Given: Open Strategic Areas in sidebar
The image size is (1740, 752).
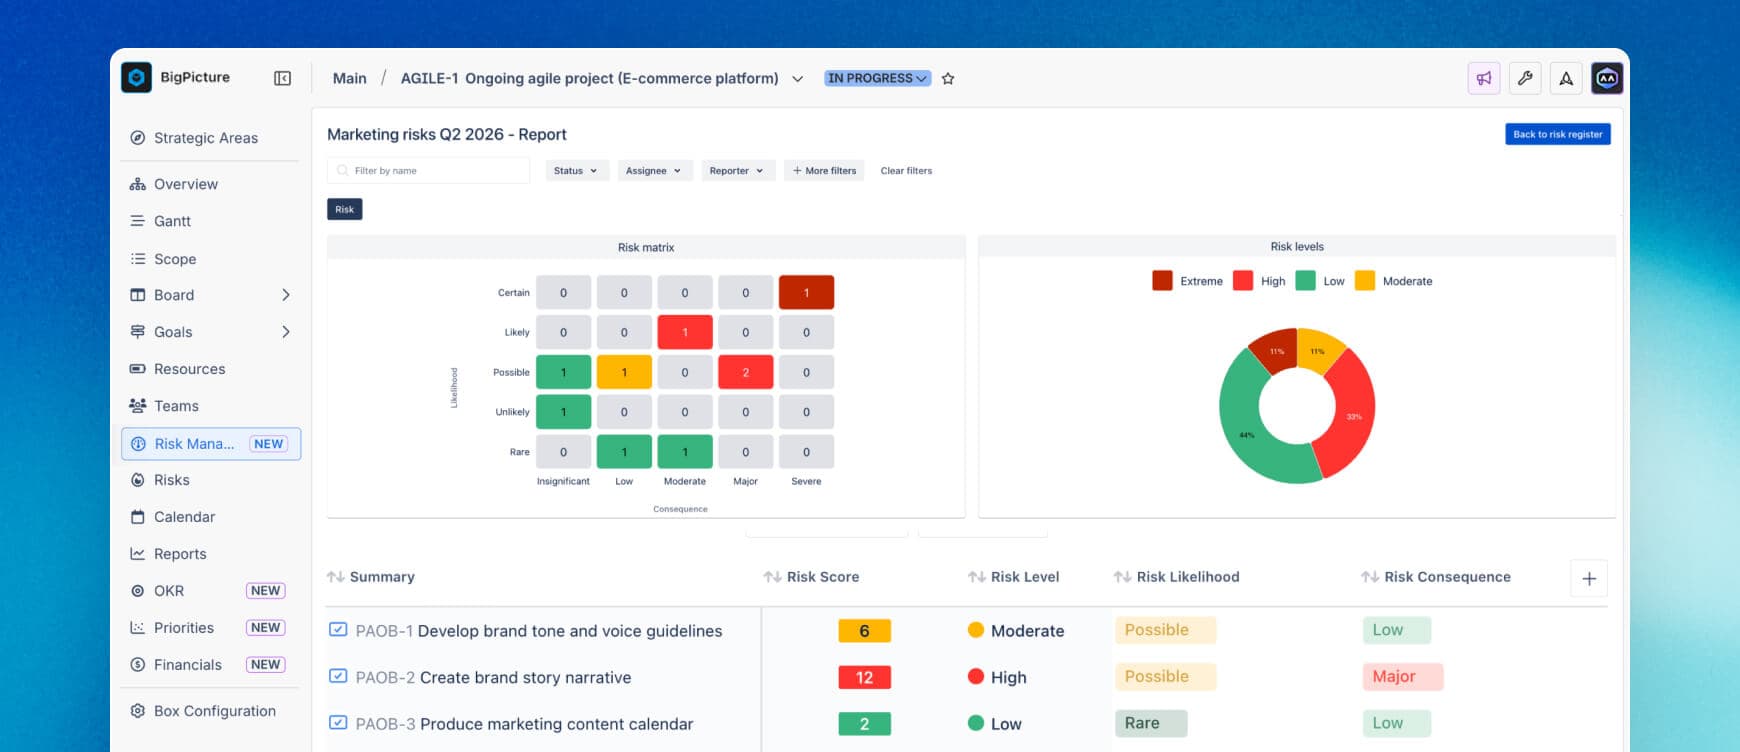Looking at the screenshot, I should (205, 138).
